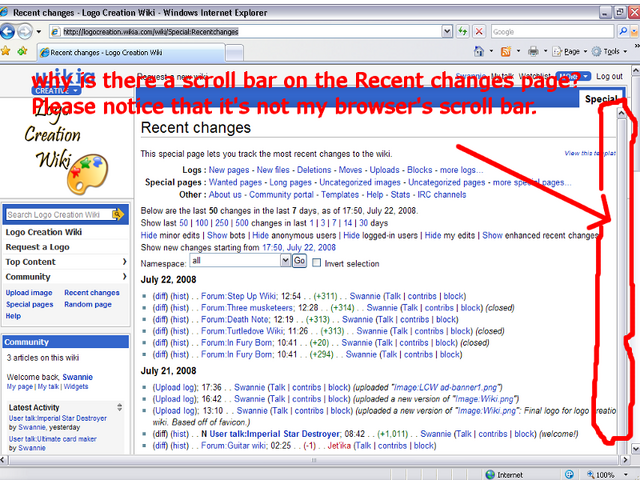This screenshot has height=480, width=640.
Task: Click the New pages log link
Action: pos(229,170)
